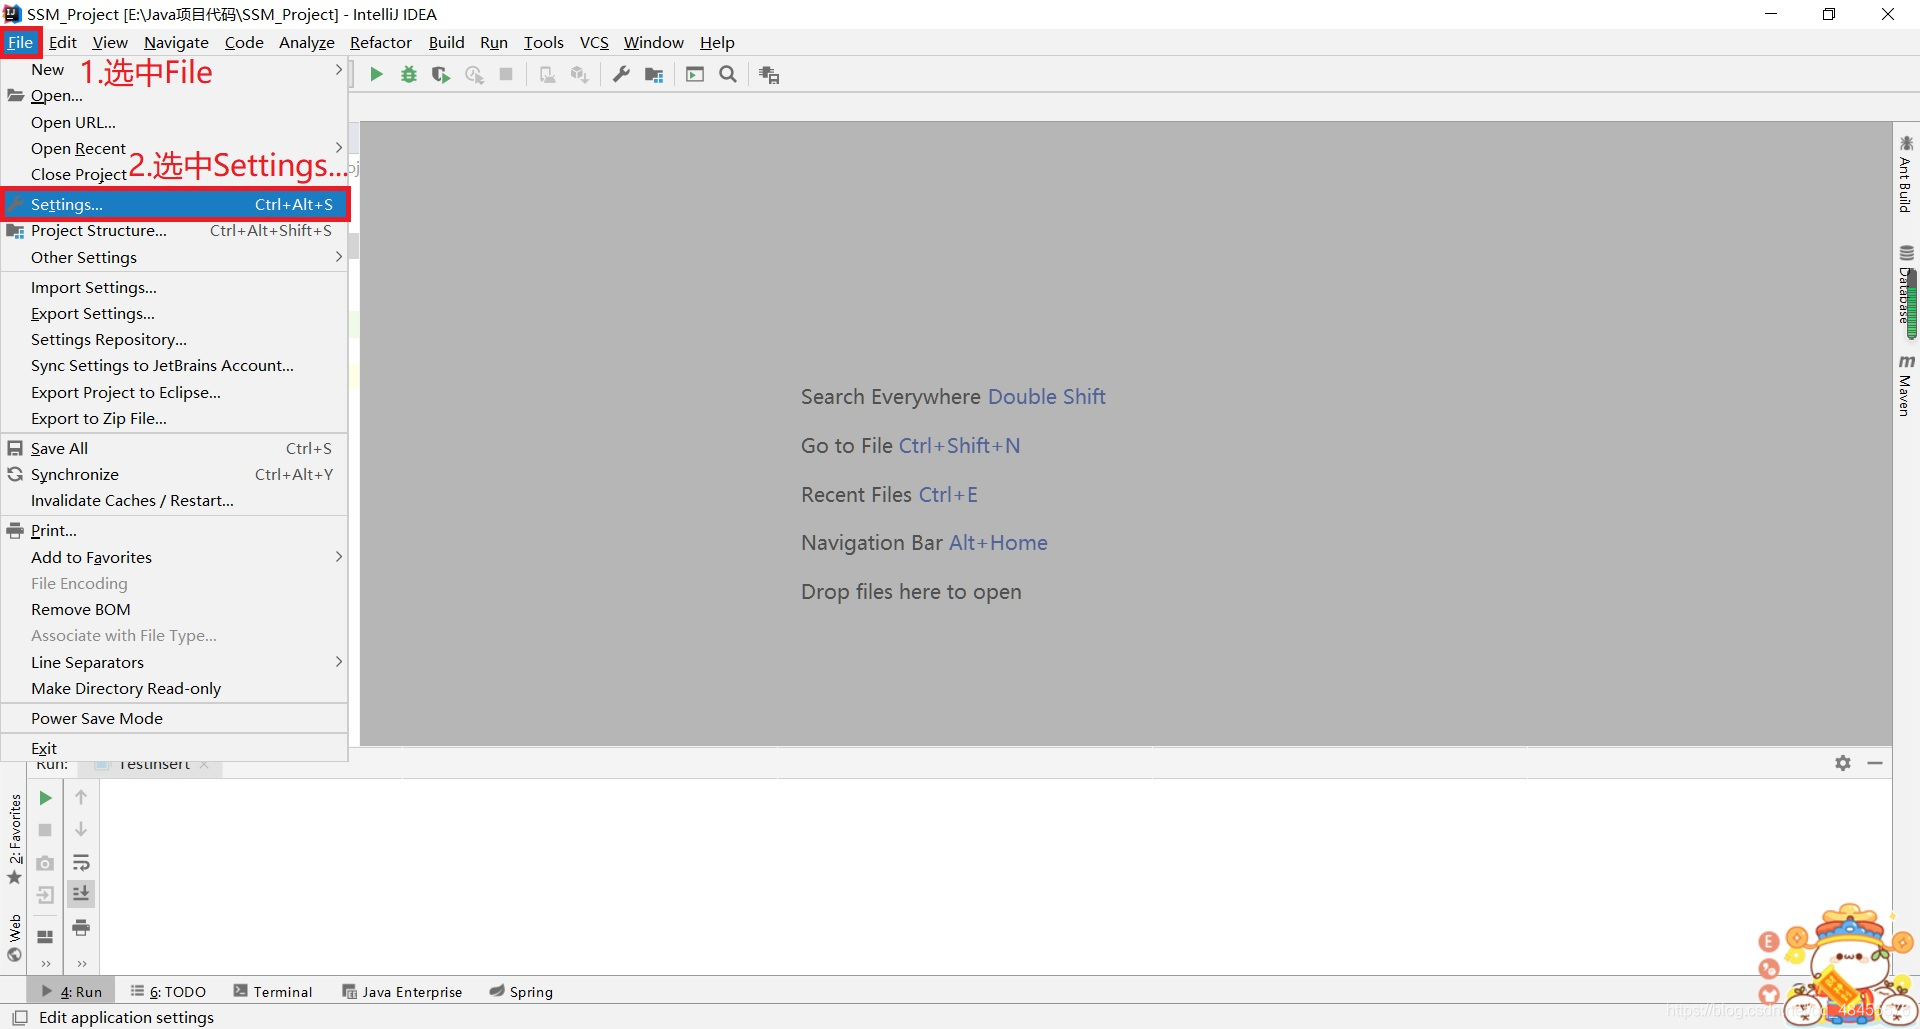The height and width of the screenshot is (1029, 1920).
Task: Click the green Run button in toolbar
Action: pyautogui.click(x=376, y=75)
